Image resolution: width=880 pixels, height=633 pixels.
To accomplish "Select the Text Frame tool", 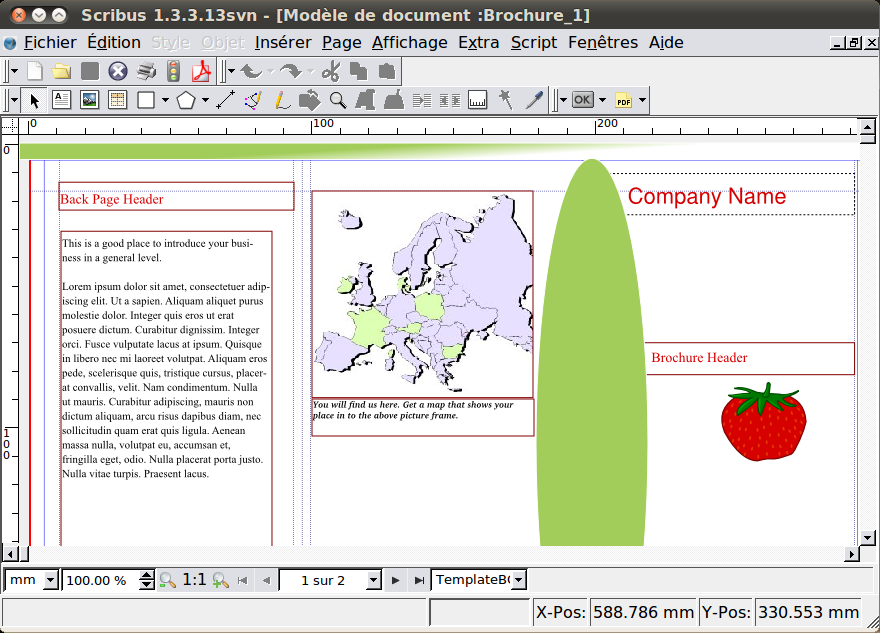I will pos(61,100).
